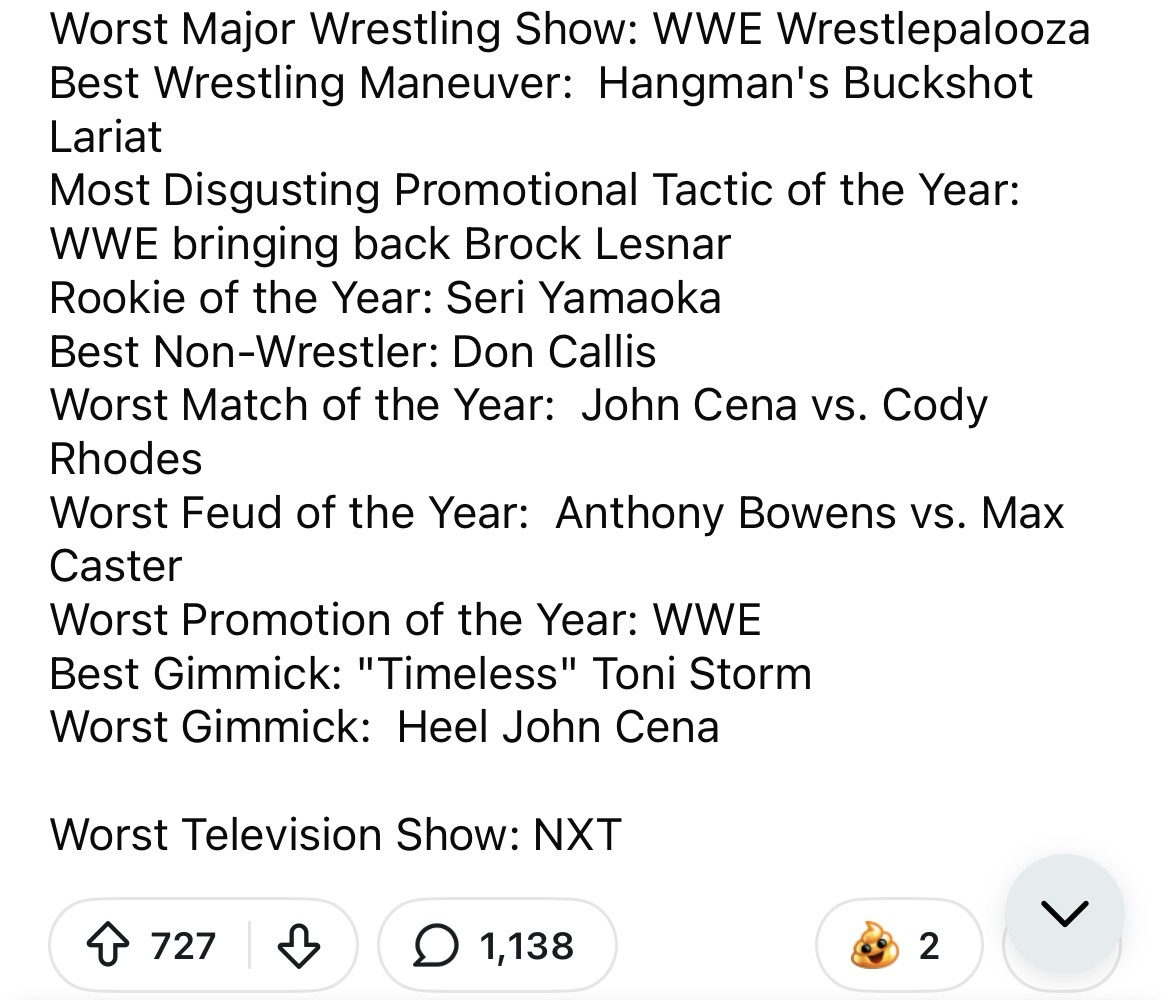1170x1000 pixels.
Task: Click the poop emoji award icon
Action: [x=869, y=945]
